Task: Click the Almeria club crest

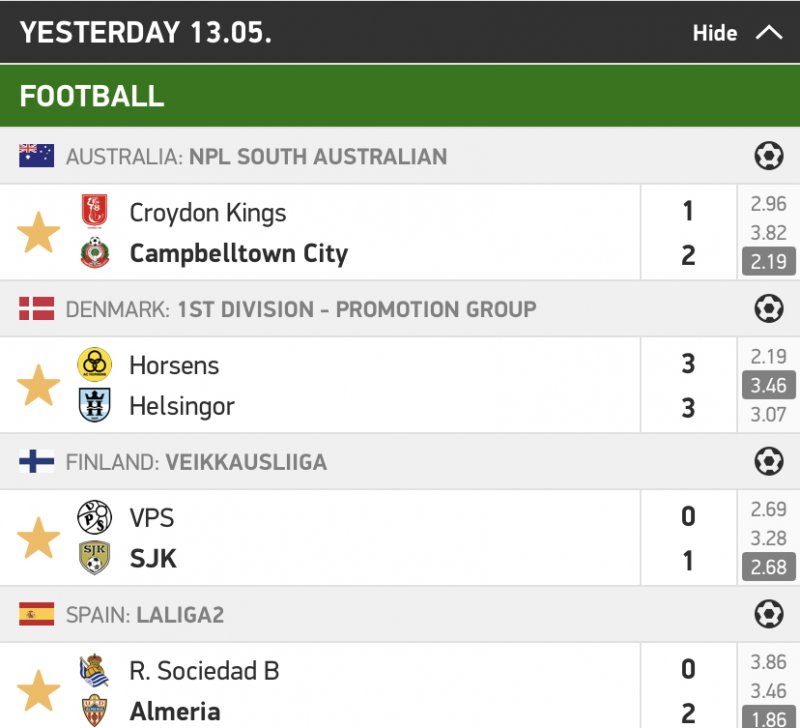Action: (94, 711)
